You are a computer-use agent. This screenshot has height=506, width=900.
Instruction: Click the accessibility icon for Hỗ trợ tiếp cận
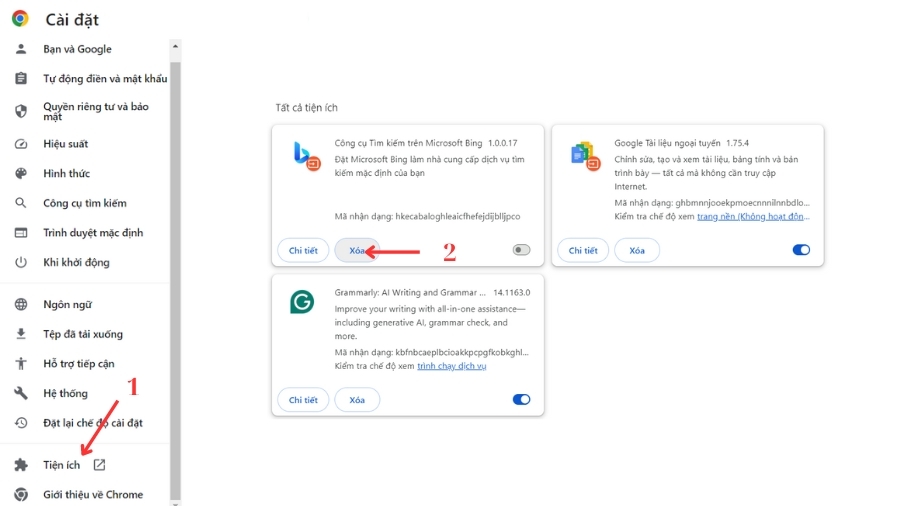pos(21,363)
